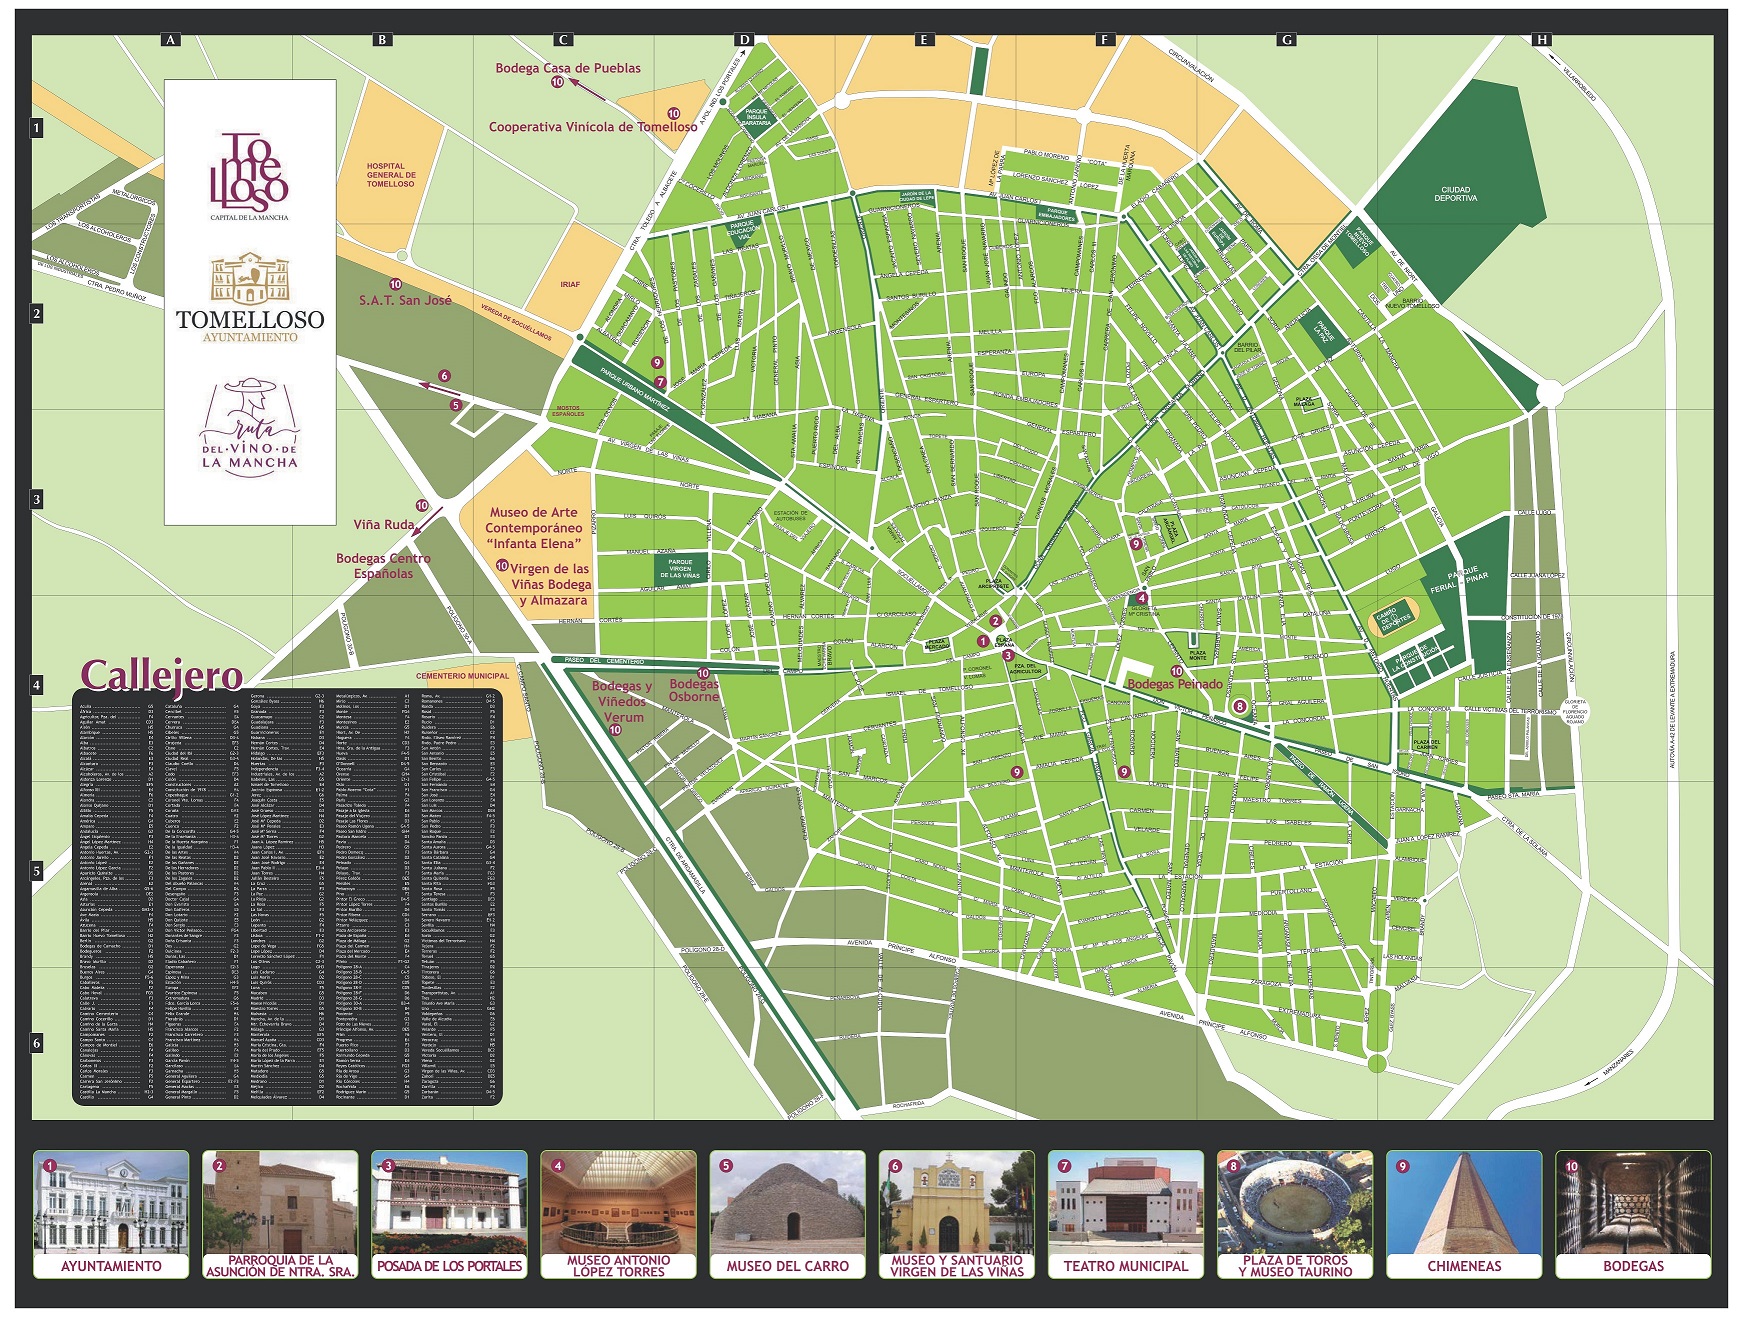
Task: Click map marker 2 near Plaza España
Action: click(995, 621)
